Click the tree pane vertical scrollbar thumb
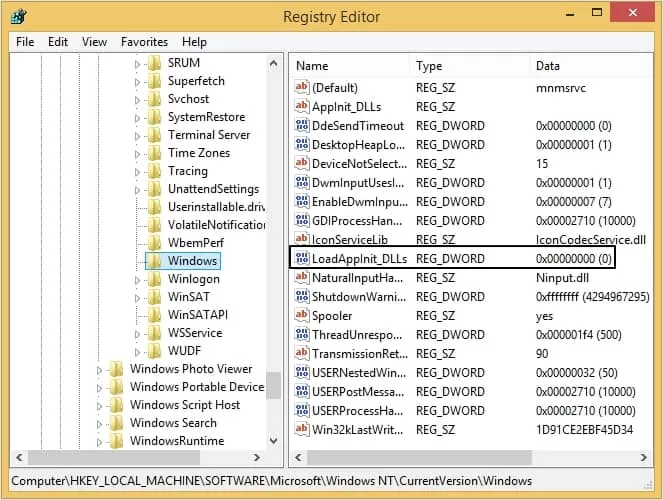The height and width of the screenshot is (500, 663). coord(274,385)
